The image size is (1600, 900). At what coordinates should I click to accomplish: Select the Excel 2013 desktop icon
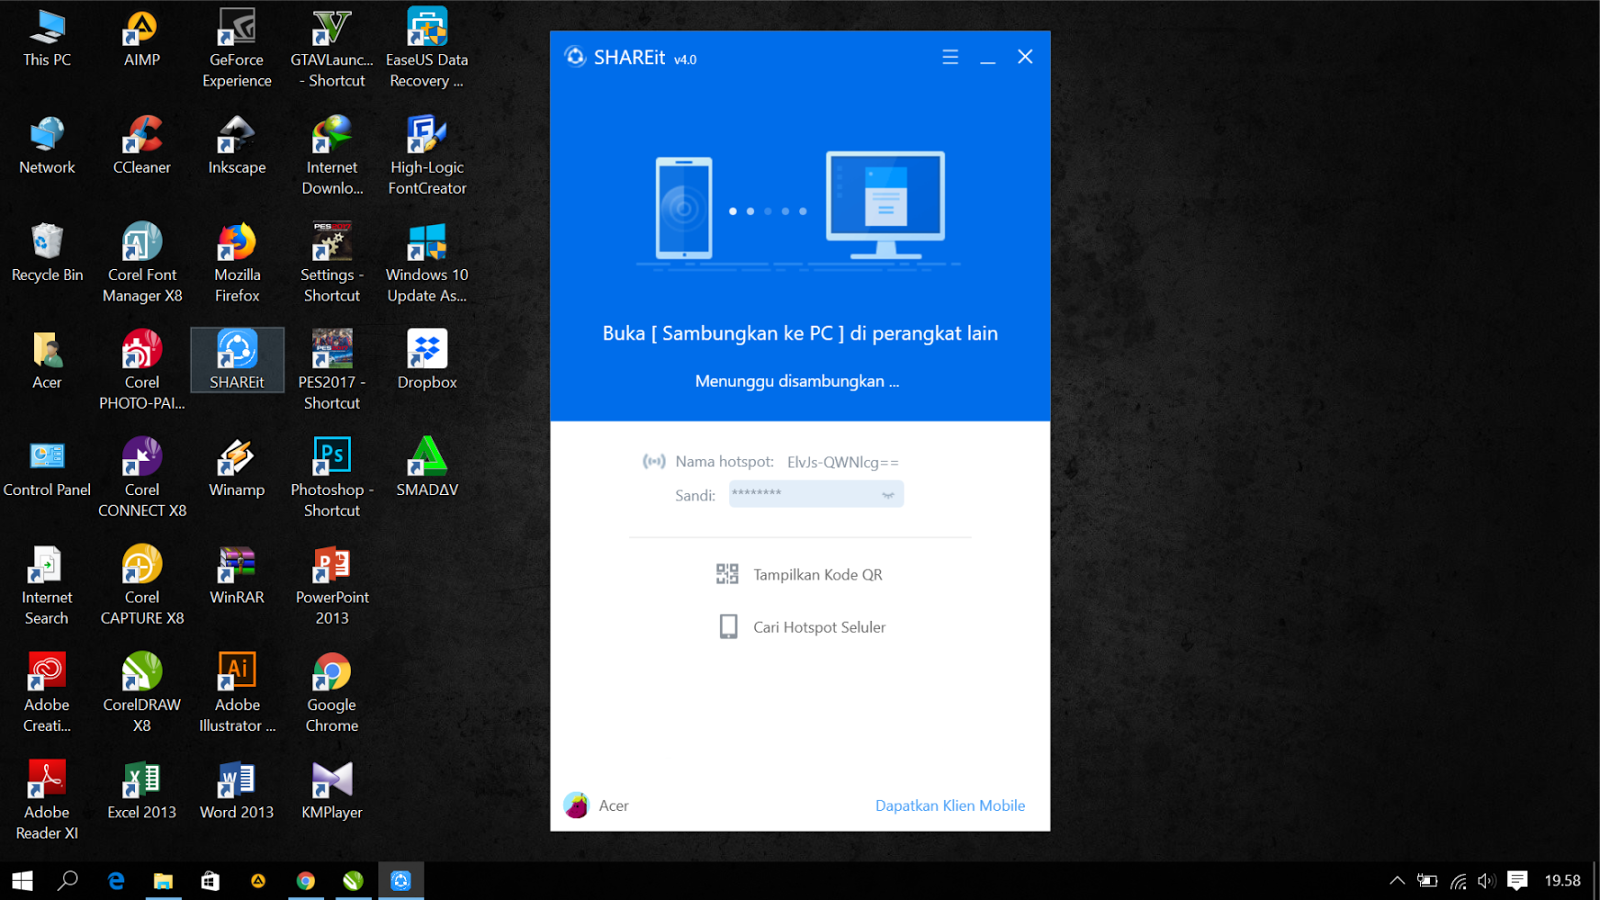pos(142,791)
